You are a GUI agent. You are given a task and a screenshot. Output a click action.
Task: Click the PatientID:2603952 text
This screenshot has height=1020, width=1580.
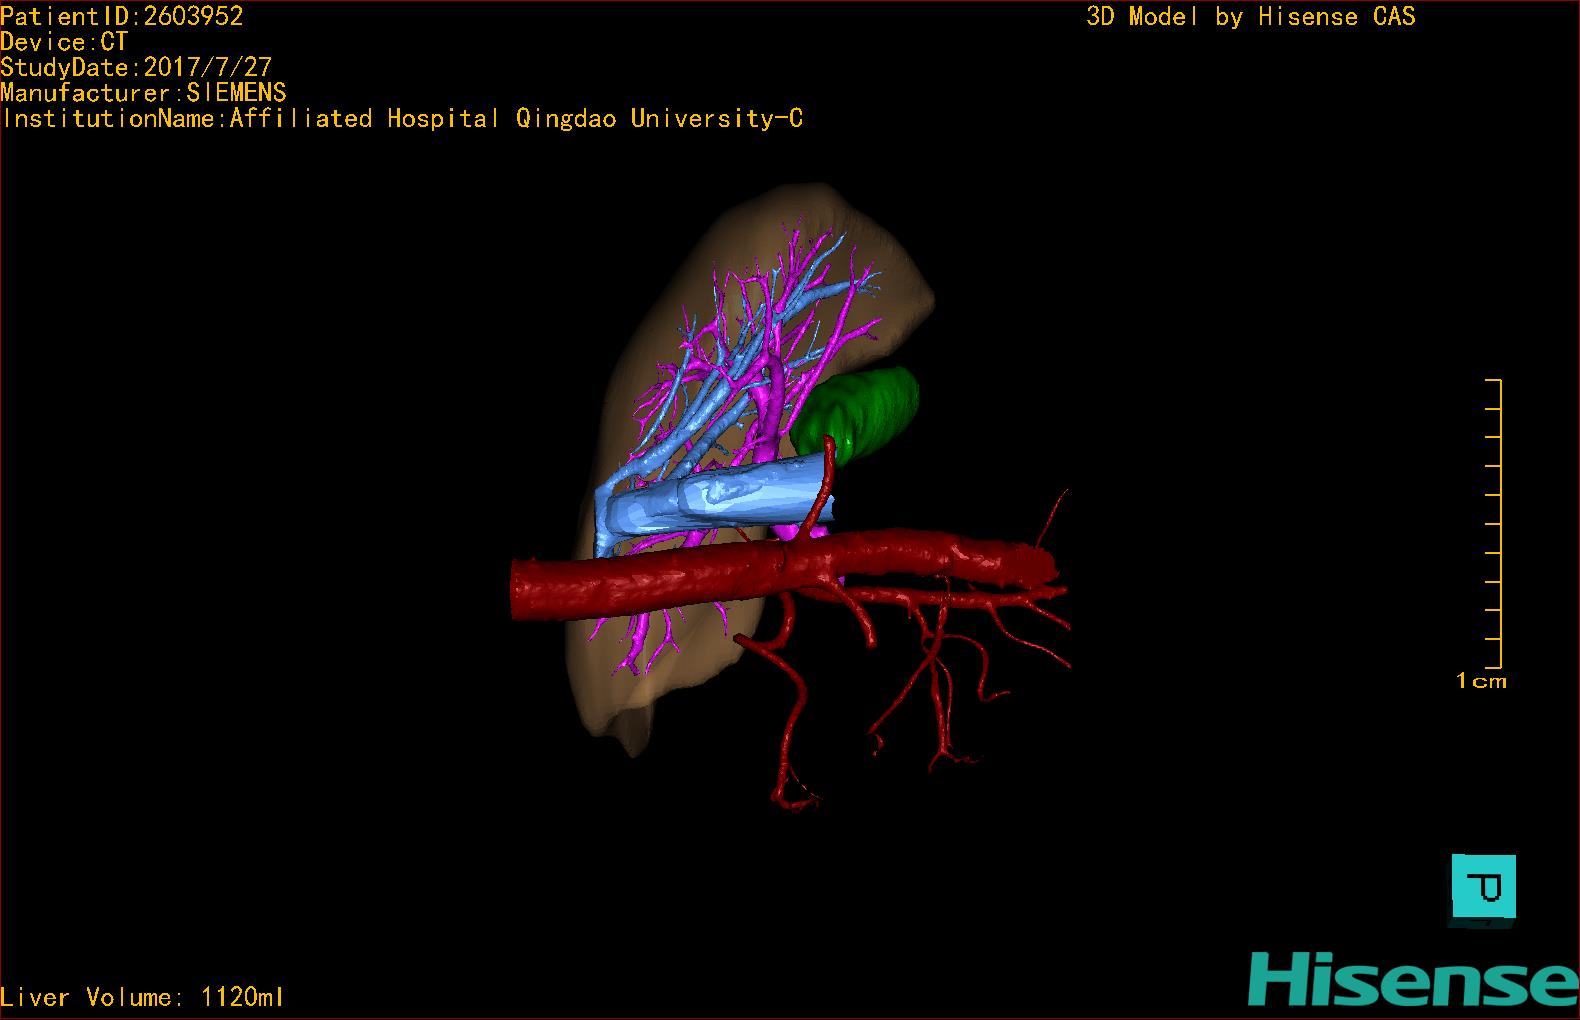click(x=122, y=16)
